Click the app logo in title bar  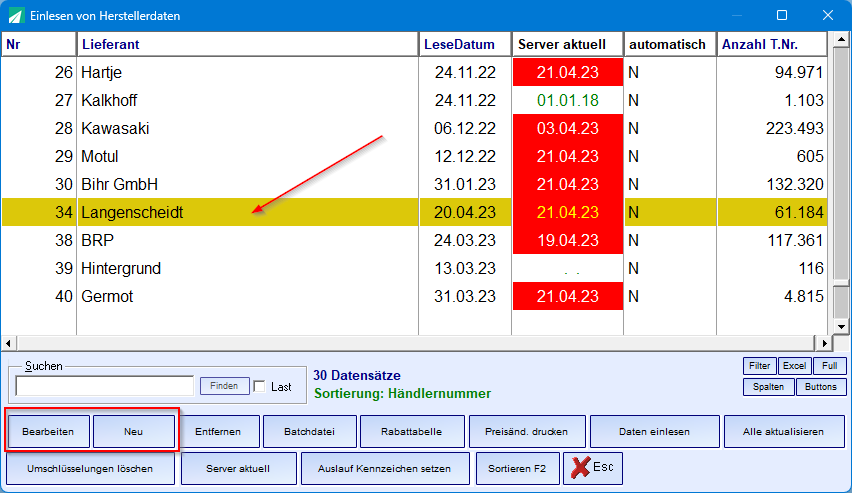pos(16,16)
